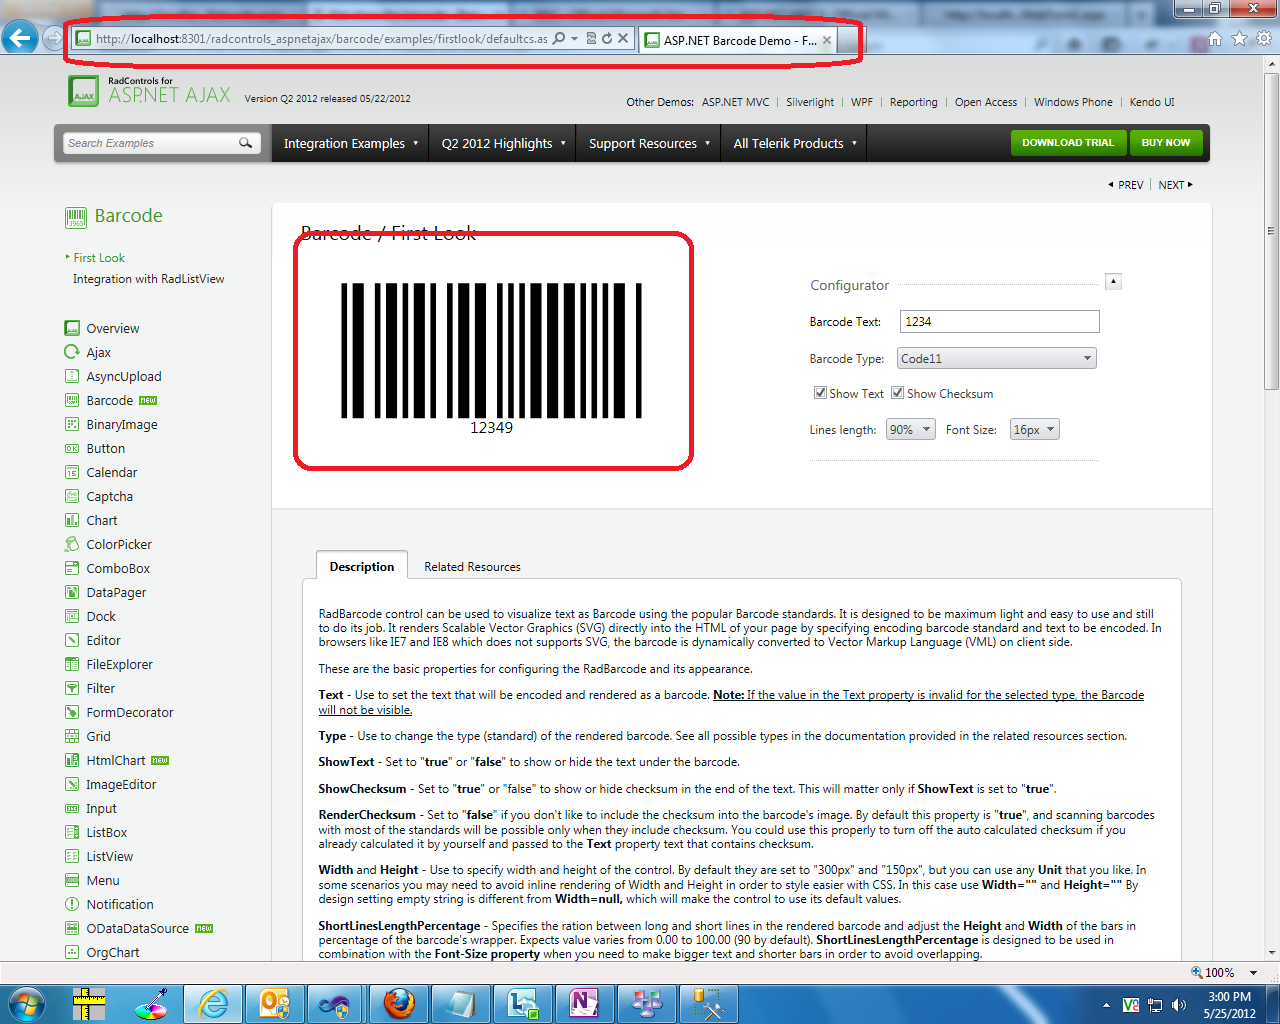Viewport: 1280px width, 1024px height.
Task: Open the Silverlight demos link
Action: [810, 102]
